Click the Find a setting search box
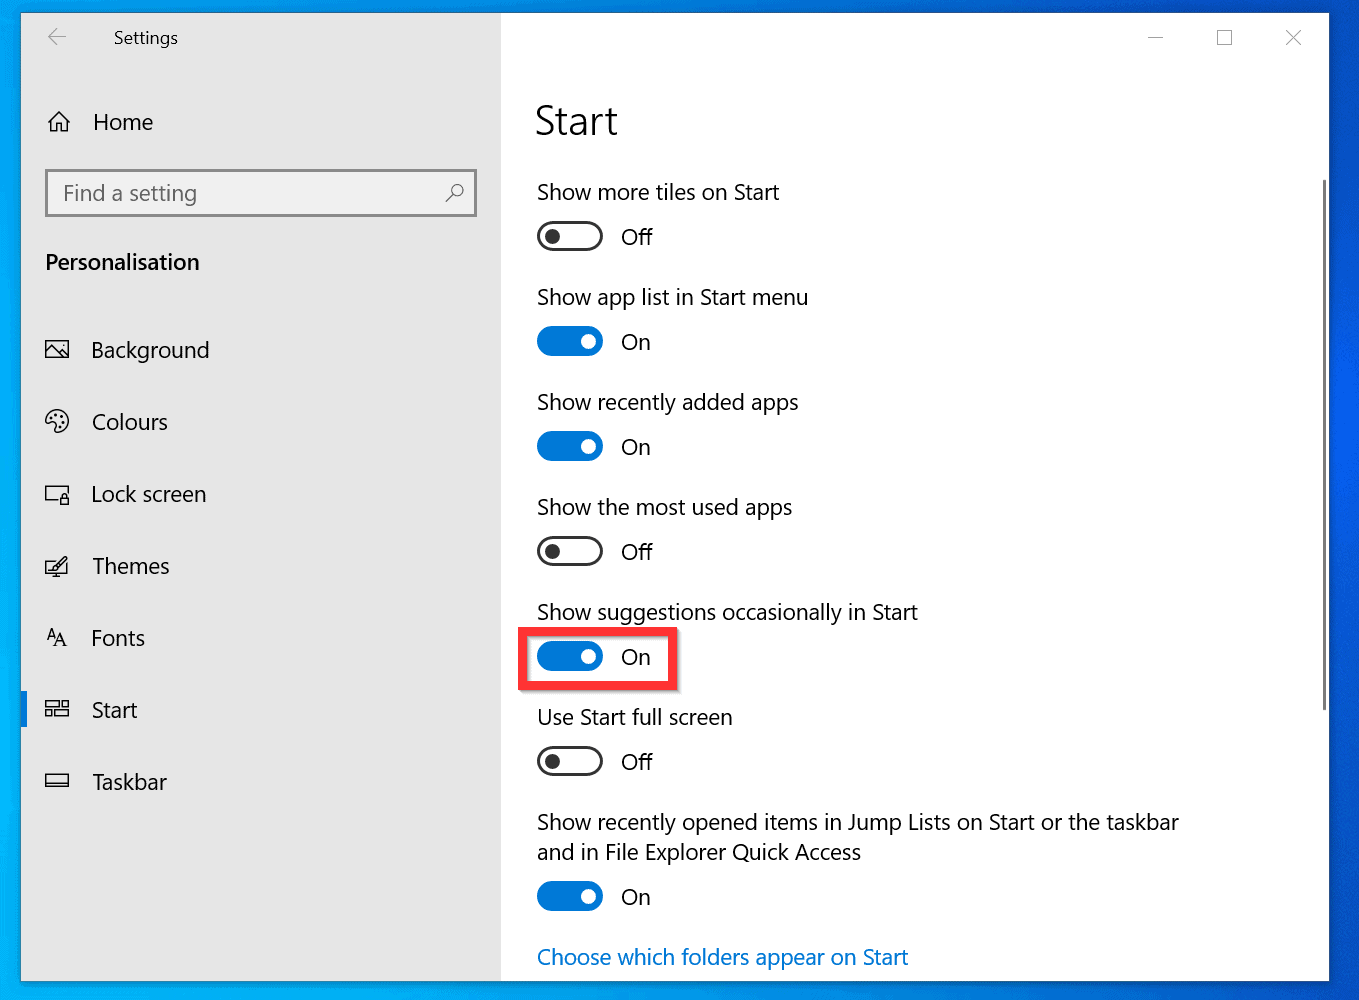1359x1000 pixels. (261, 193)
